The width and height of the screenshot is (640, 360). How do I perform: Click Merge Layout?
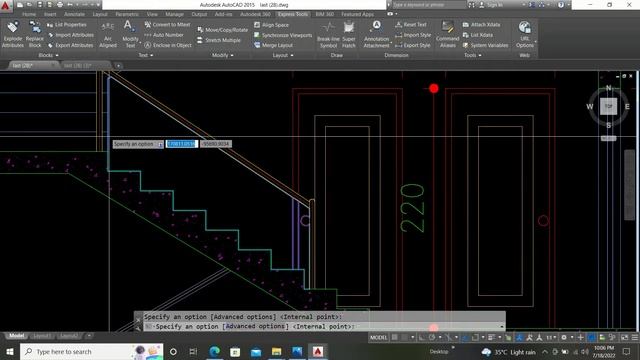[273, 45]
